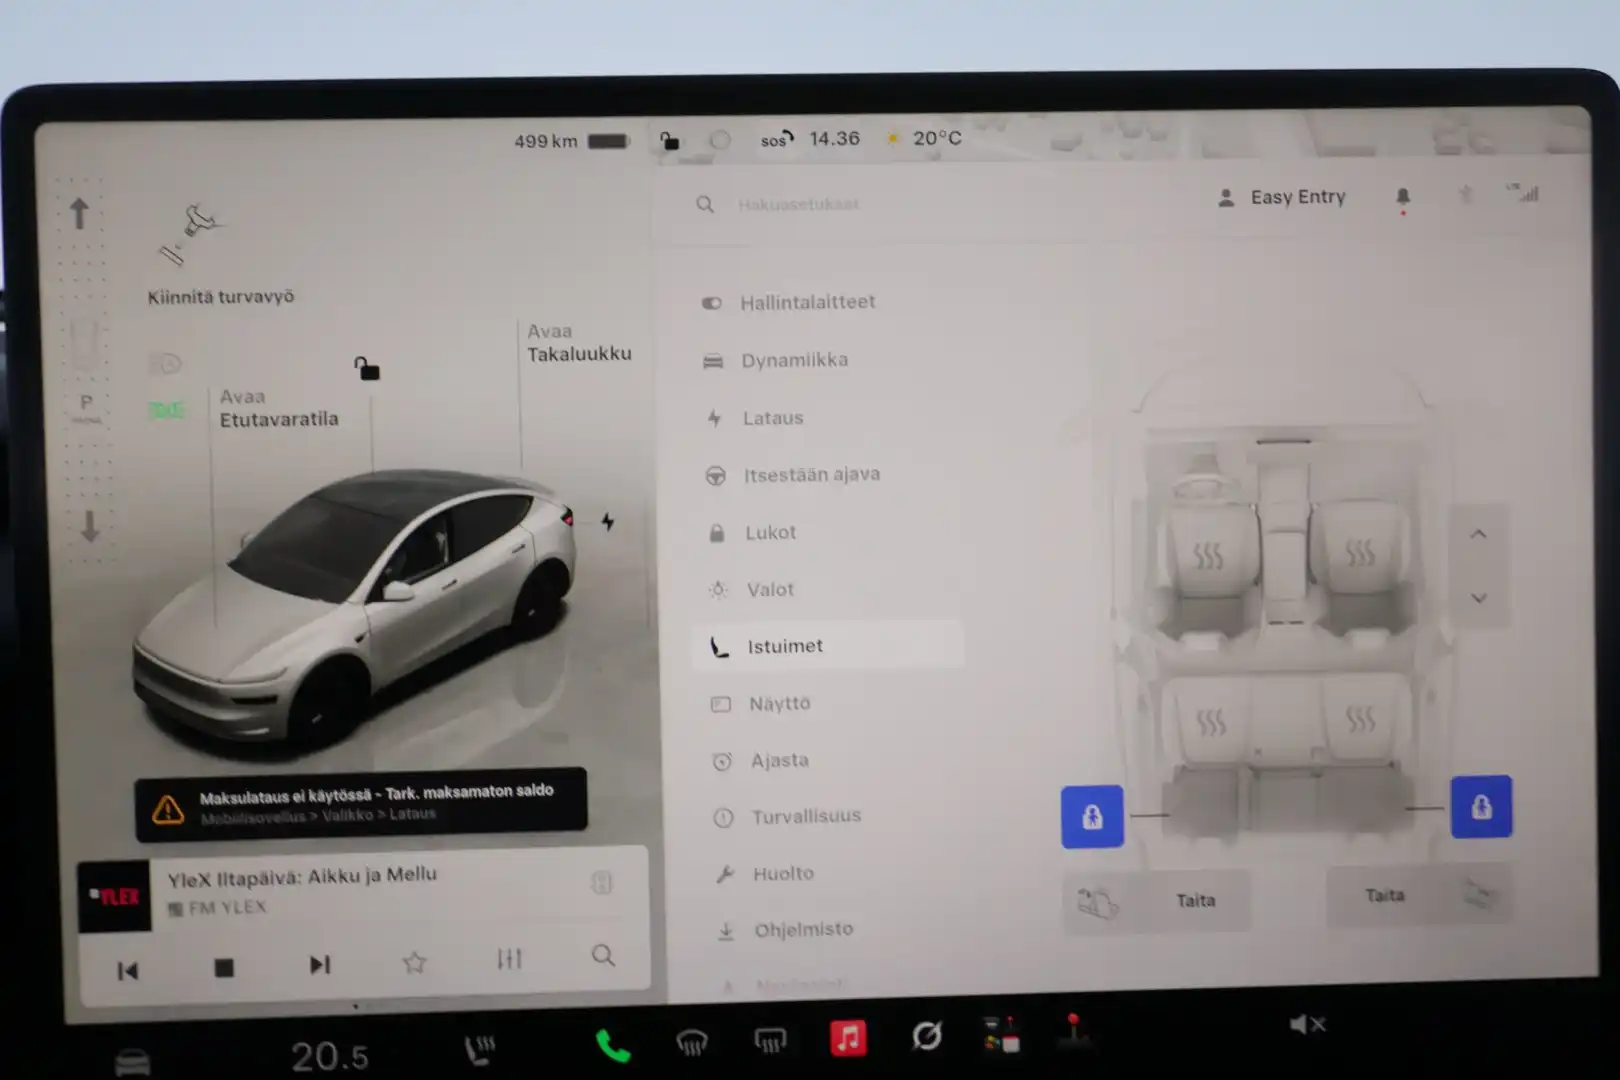
Task: Open the Huolto service menu
Action: (765, 874)
